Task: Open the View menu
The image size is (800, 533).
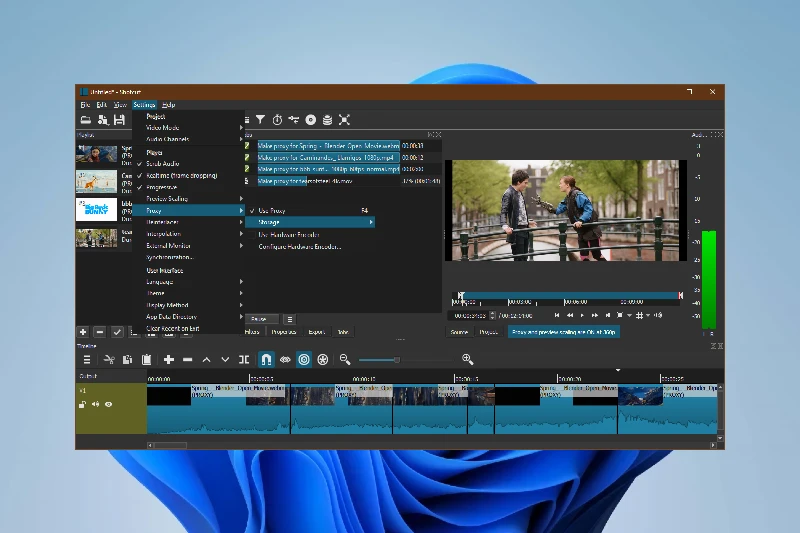Action: [120, 105]
